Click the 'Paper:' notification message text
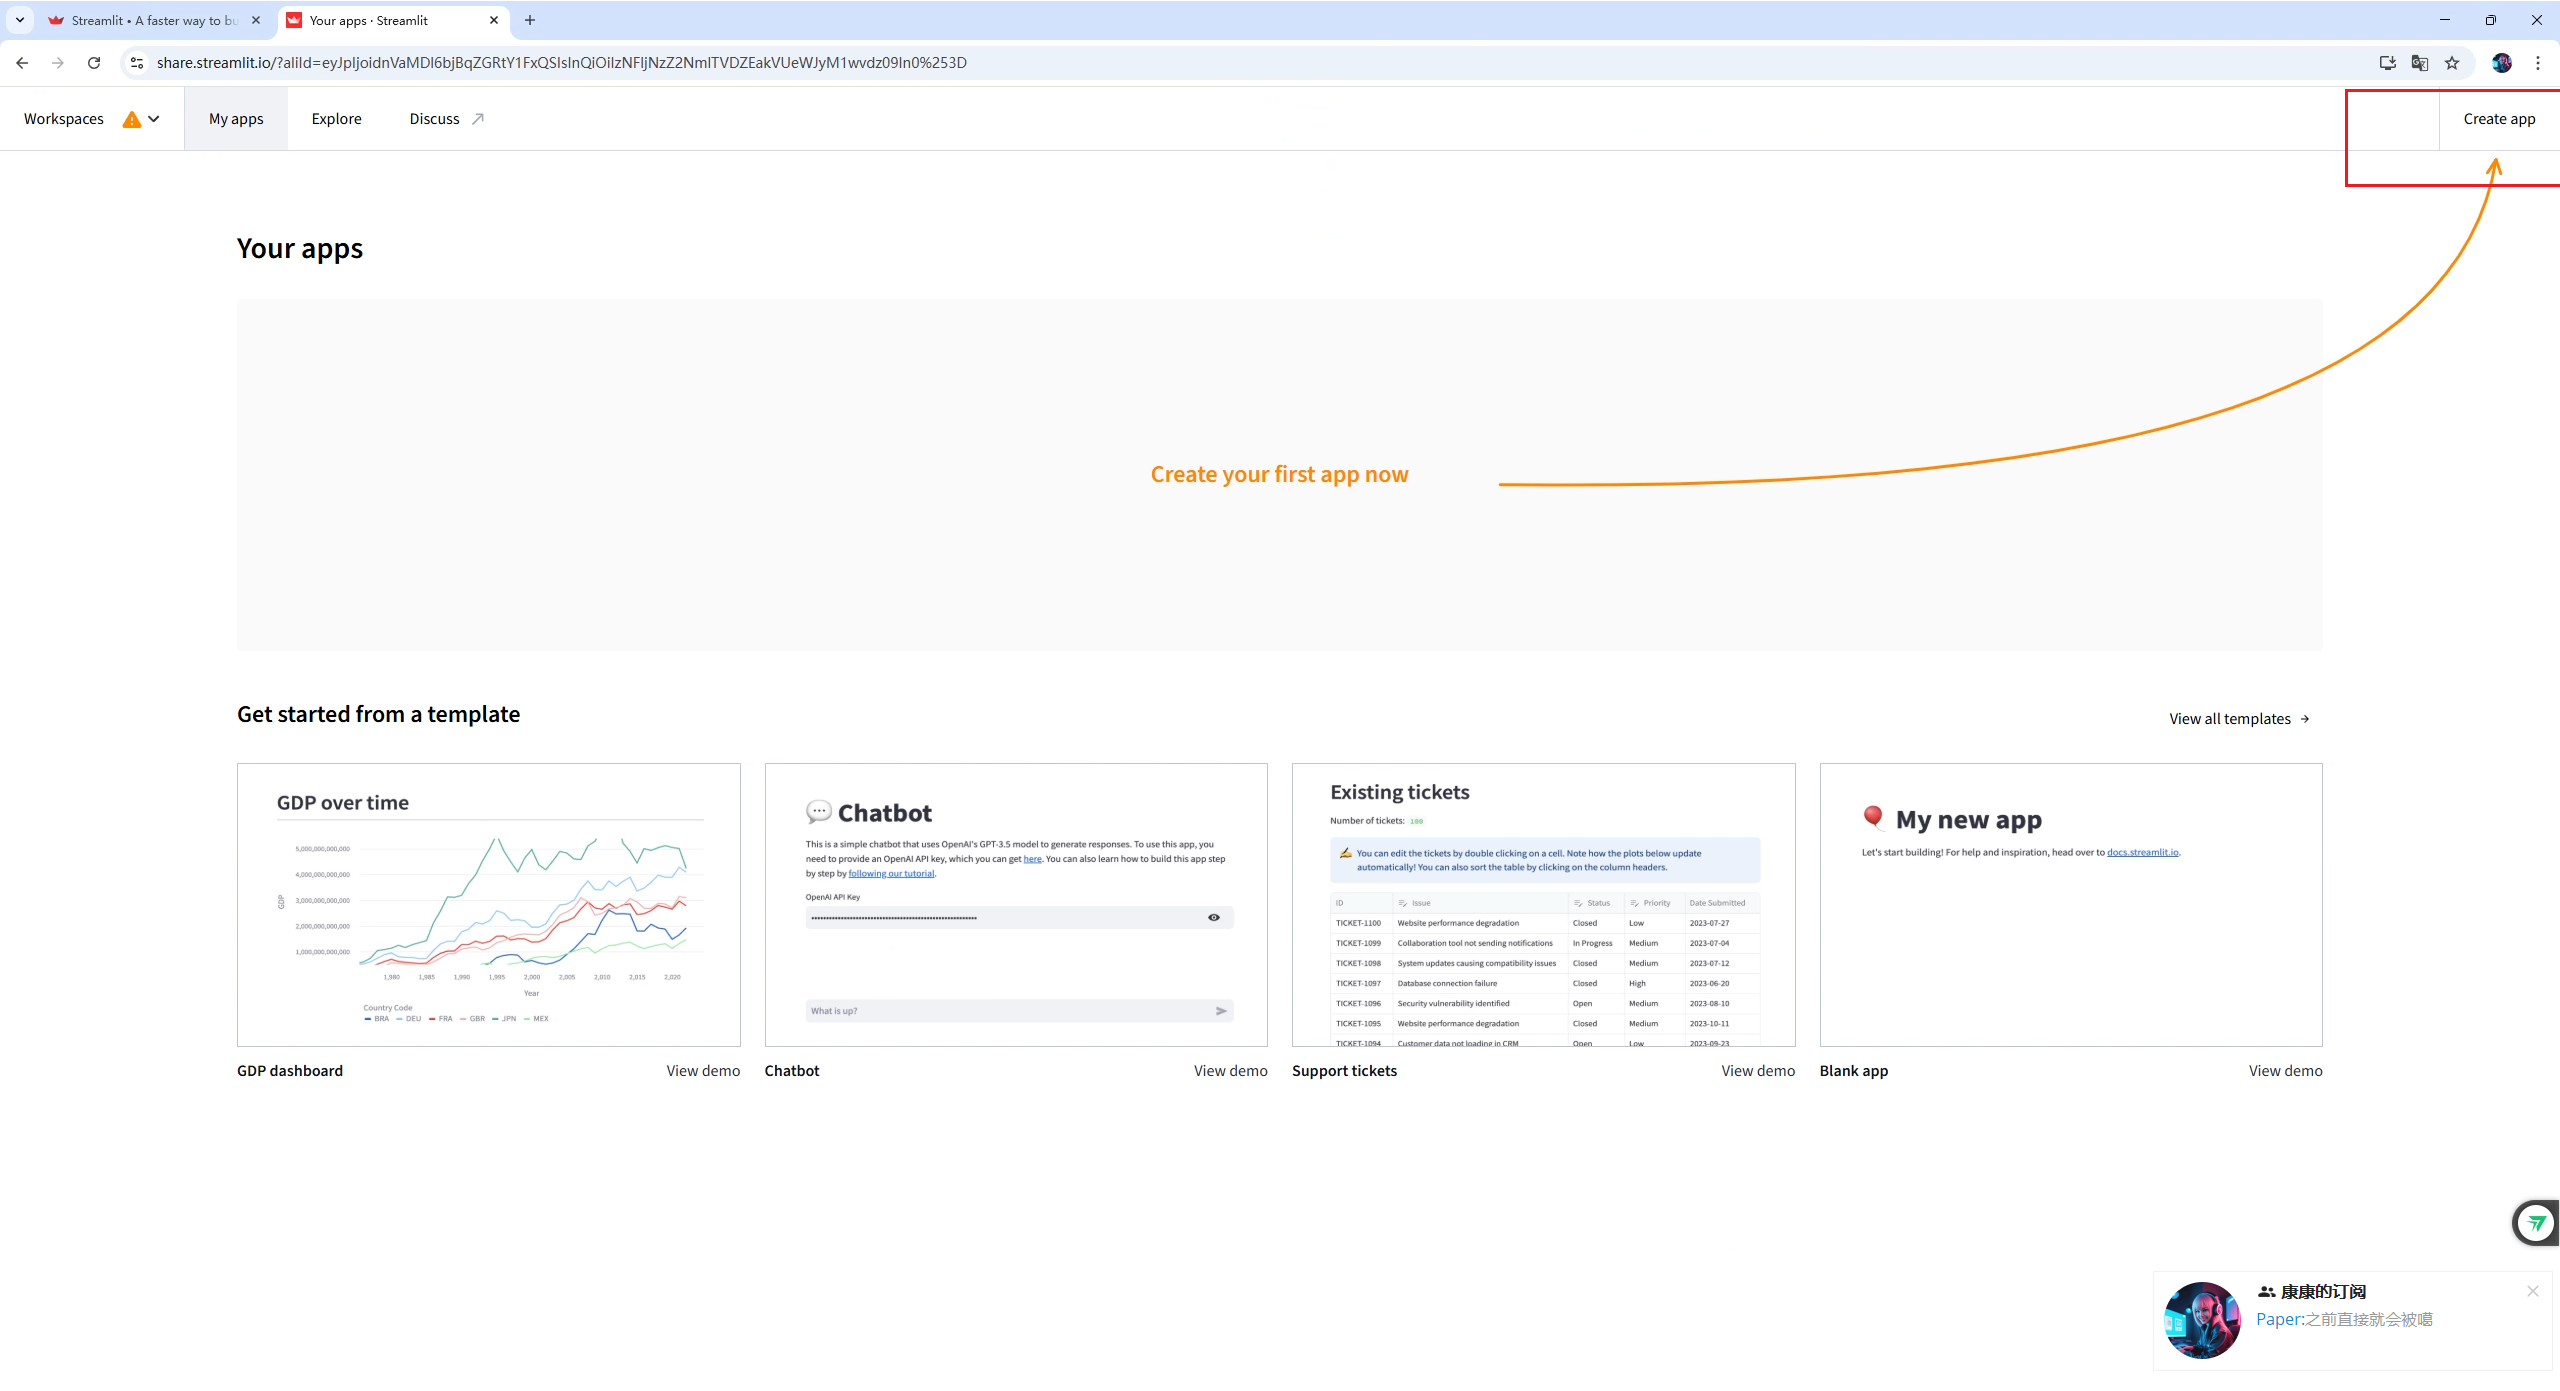 2344,1320
